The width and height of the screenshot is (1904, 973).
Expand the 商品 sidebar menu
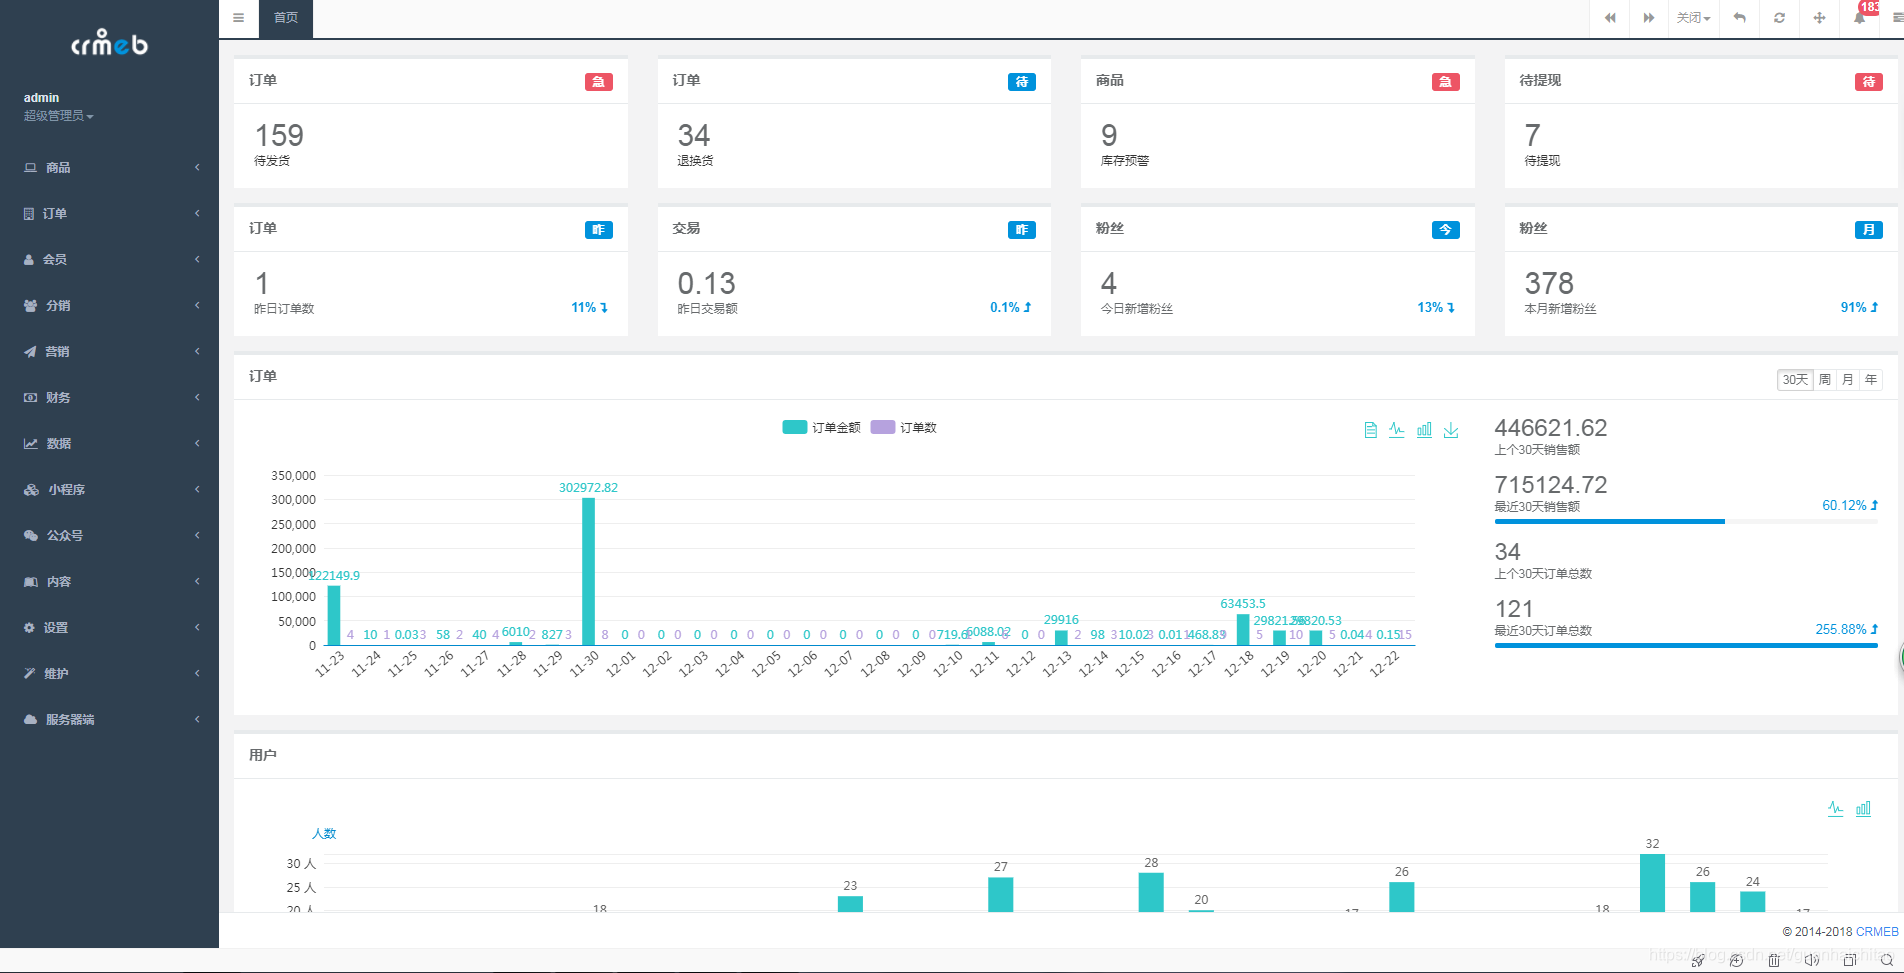click(x=110, y=167)
